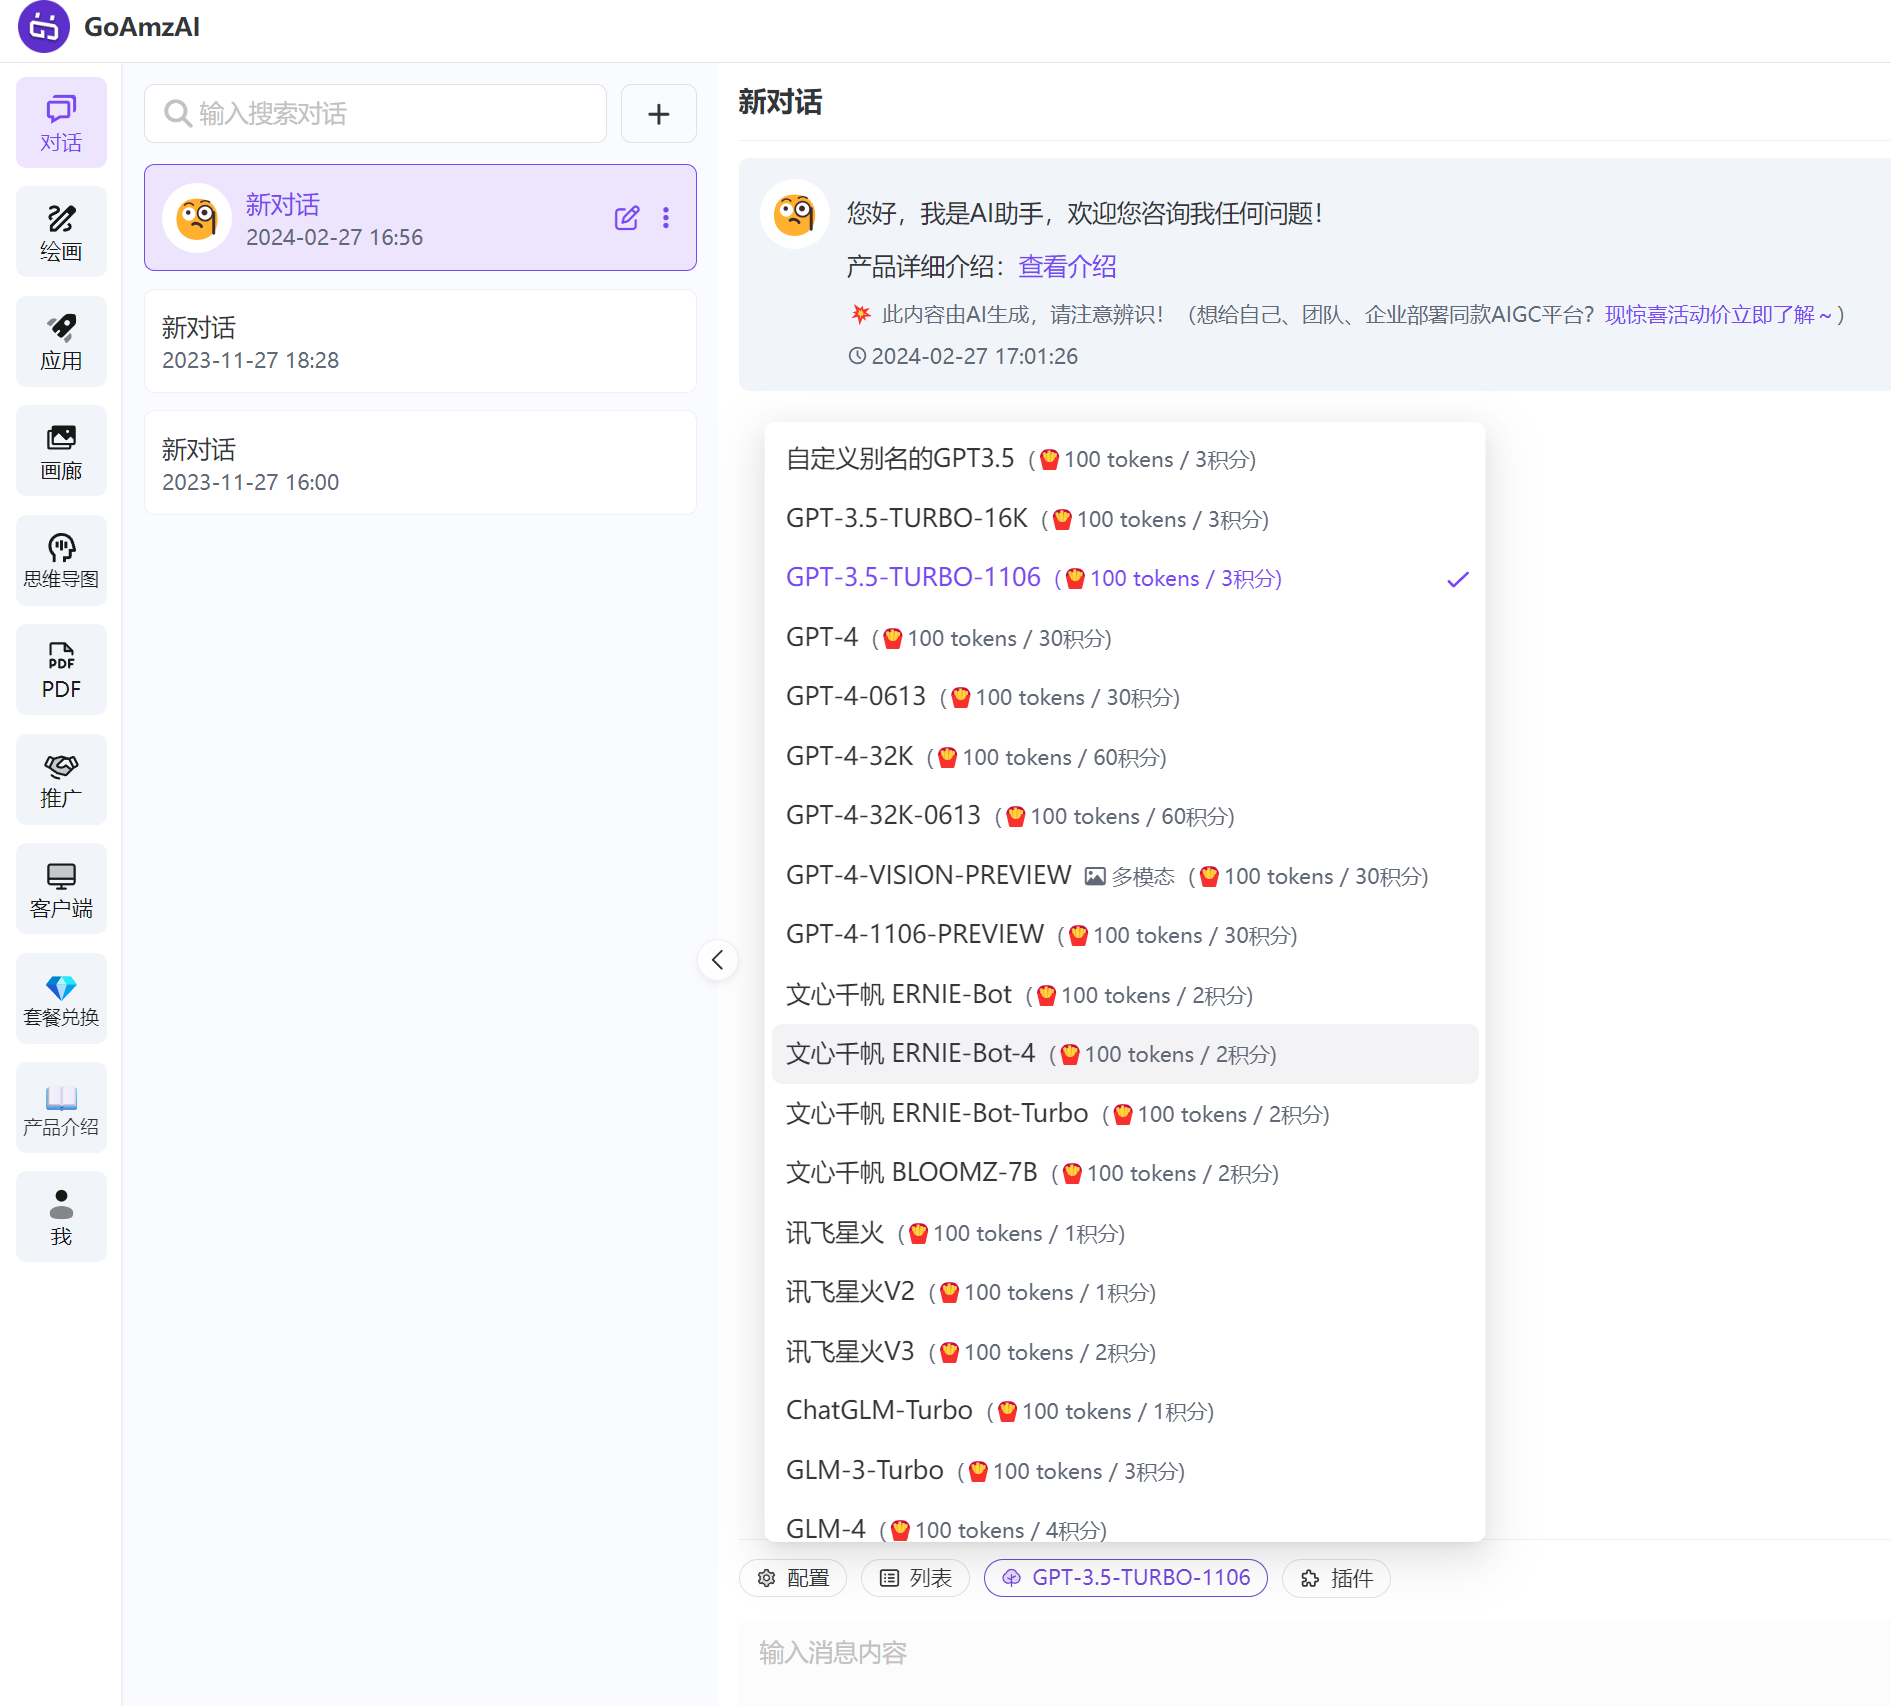Select 文心千帆 ERNIE-Bot-4 model
Image resolution: width=1891 pixels, height=1706 pixels.
point(1125,1054)
